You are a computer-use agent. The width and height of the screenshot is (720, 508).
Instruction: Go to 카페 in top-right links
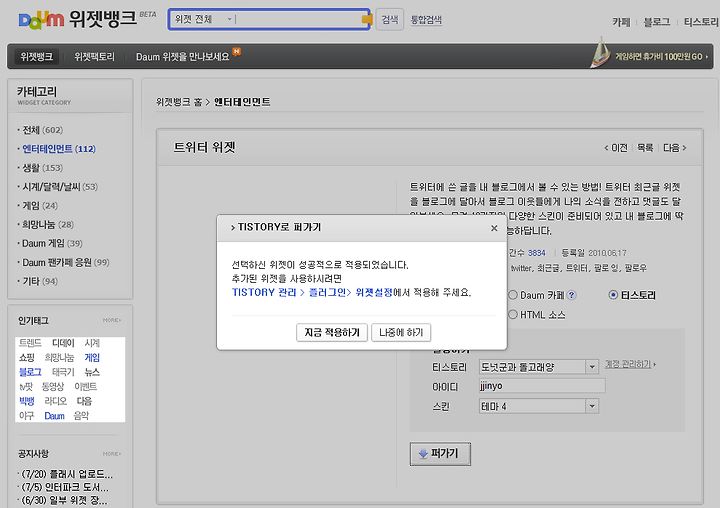tap(621, 22)
